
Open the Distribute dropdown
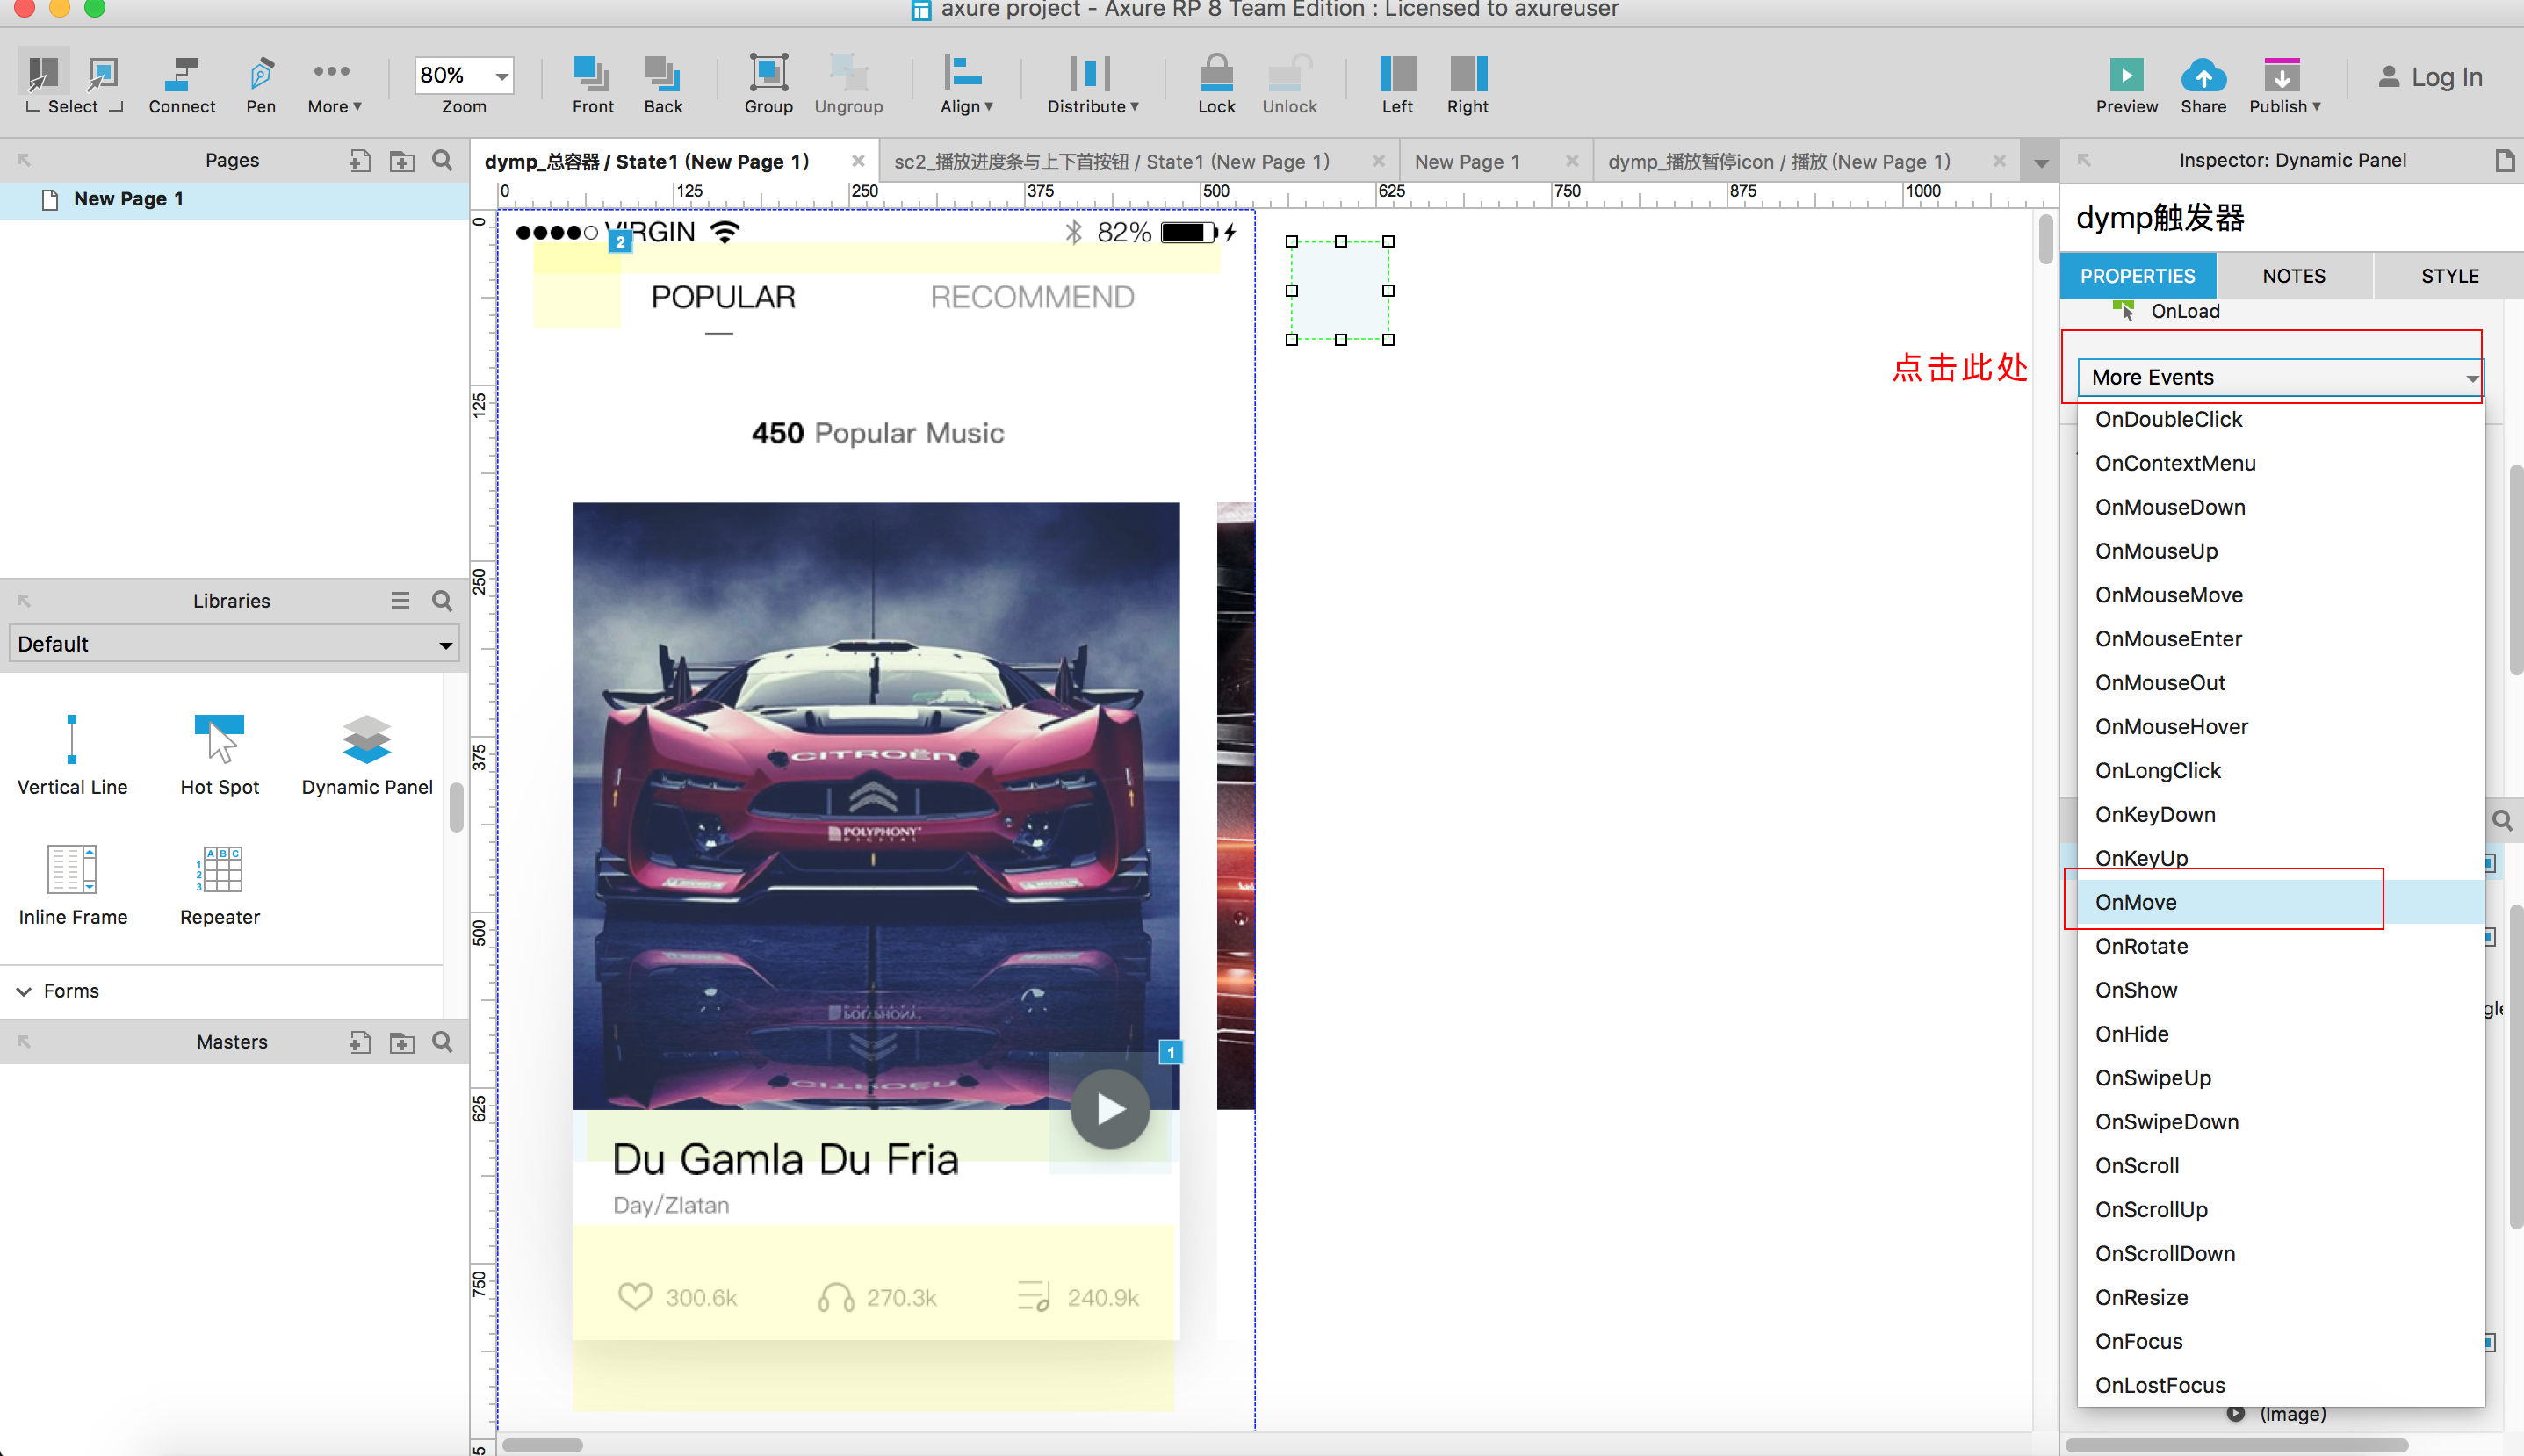pos(1092,84)
